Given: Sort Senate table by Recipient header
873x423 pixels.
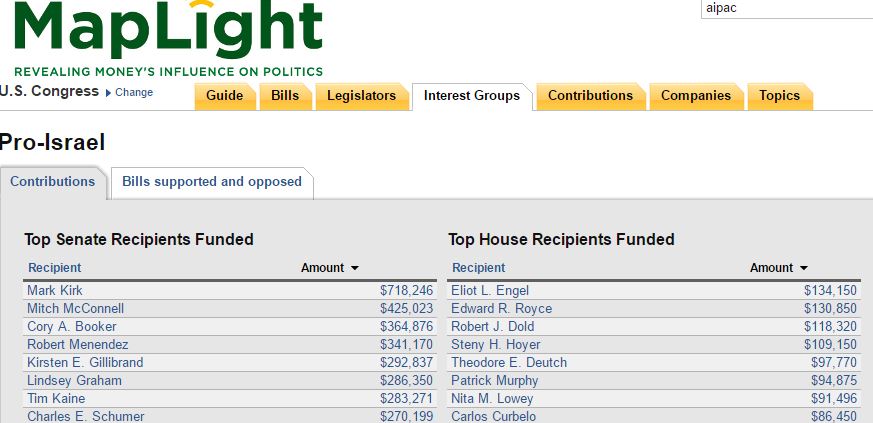Looking at the screenshot, I should 55,268.
